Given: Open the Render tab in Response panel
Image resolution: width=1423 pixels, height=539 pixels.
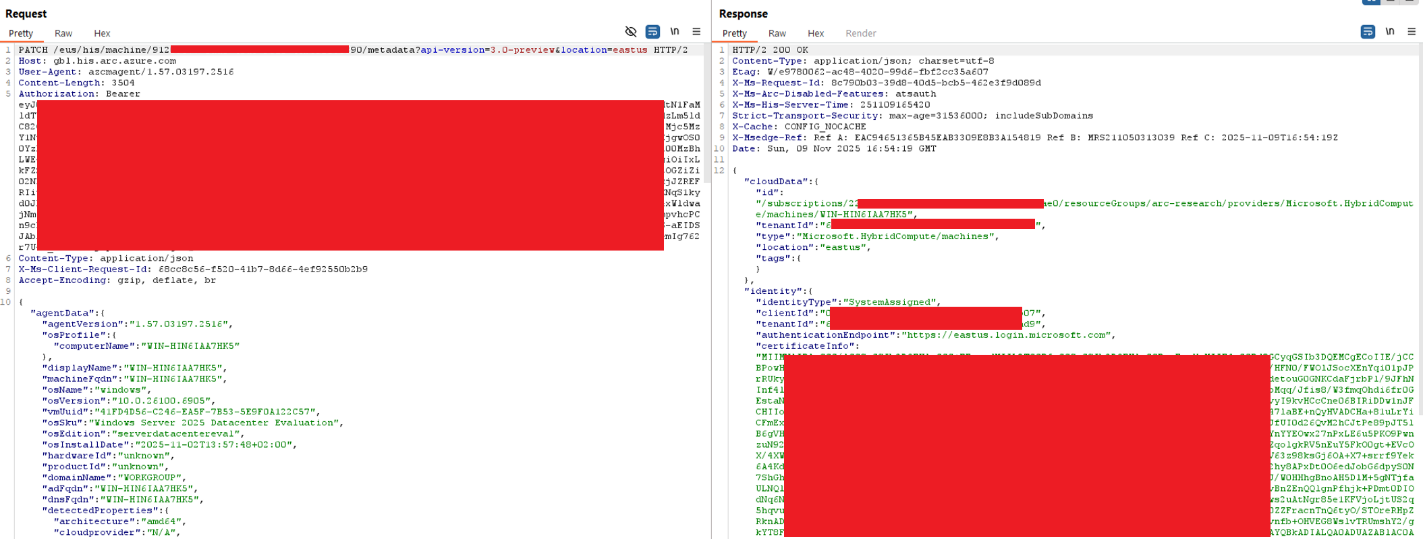Looking at the screenshot, I should coord(860,34).
